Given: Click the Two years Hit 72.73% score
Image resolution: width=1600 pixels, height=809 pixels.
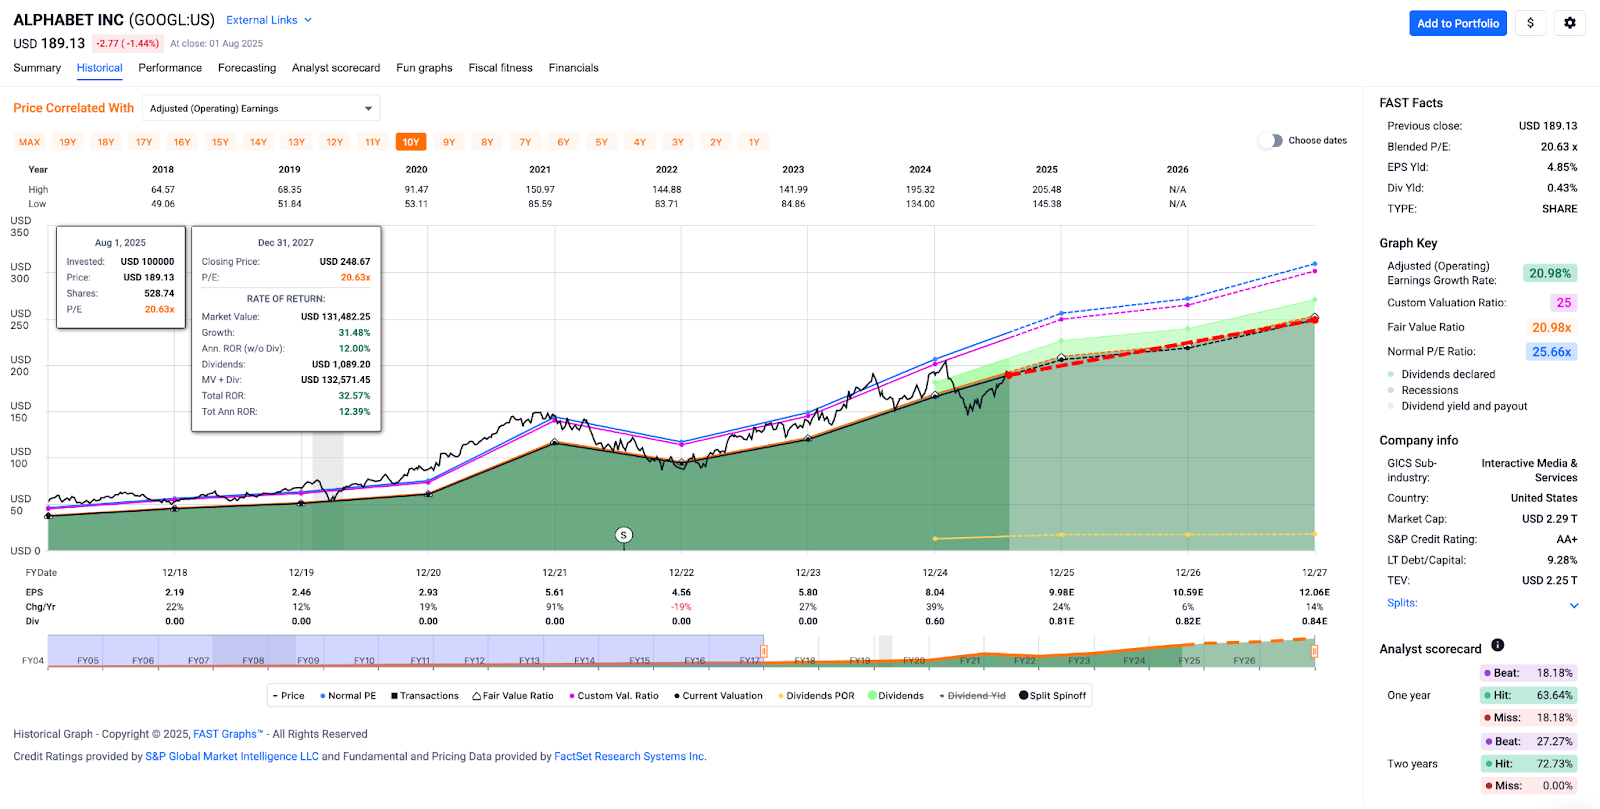Looking at the screenshot, I should (x=1529, y=764).
